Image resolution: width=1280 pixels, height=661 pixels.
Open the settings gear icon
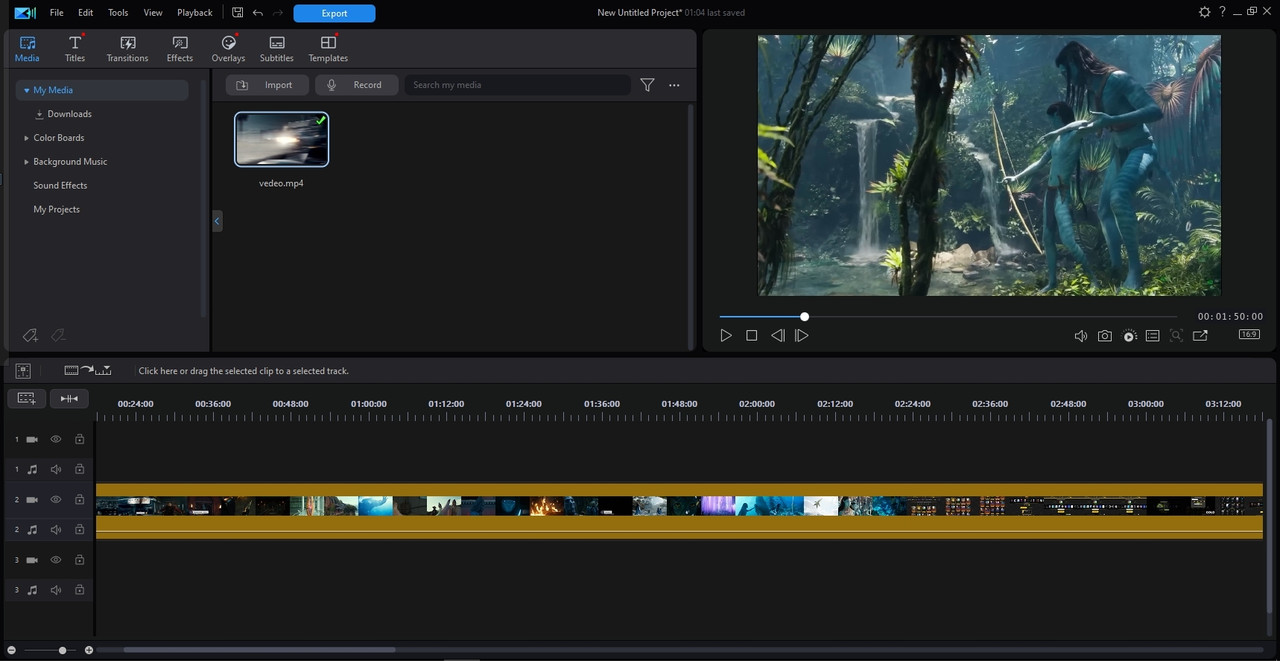(x=1204, y=12)
